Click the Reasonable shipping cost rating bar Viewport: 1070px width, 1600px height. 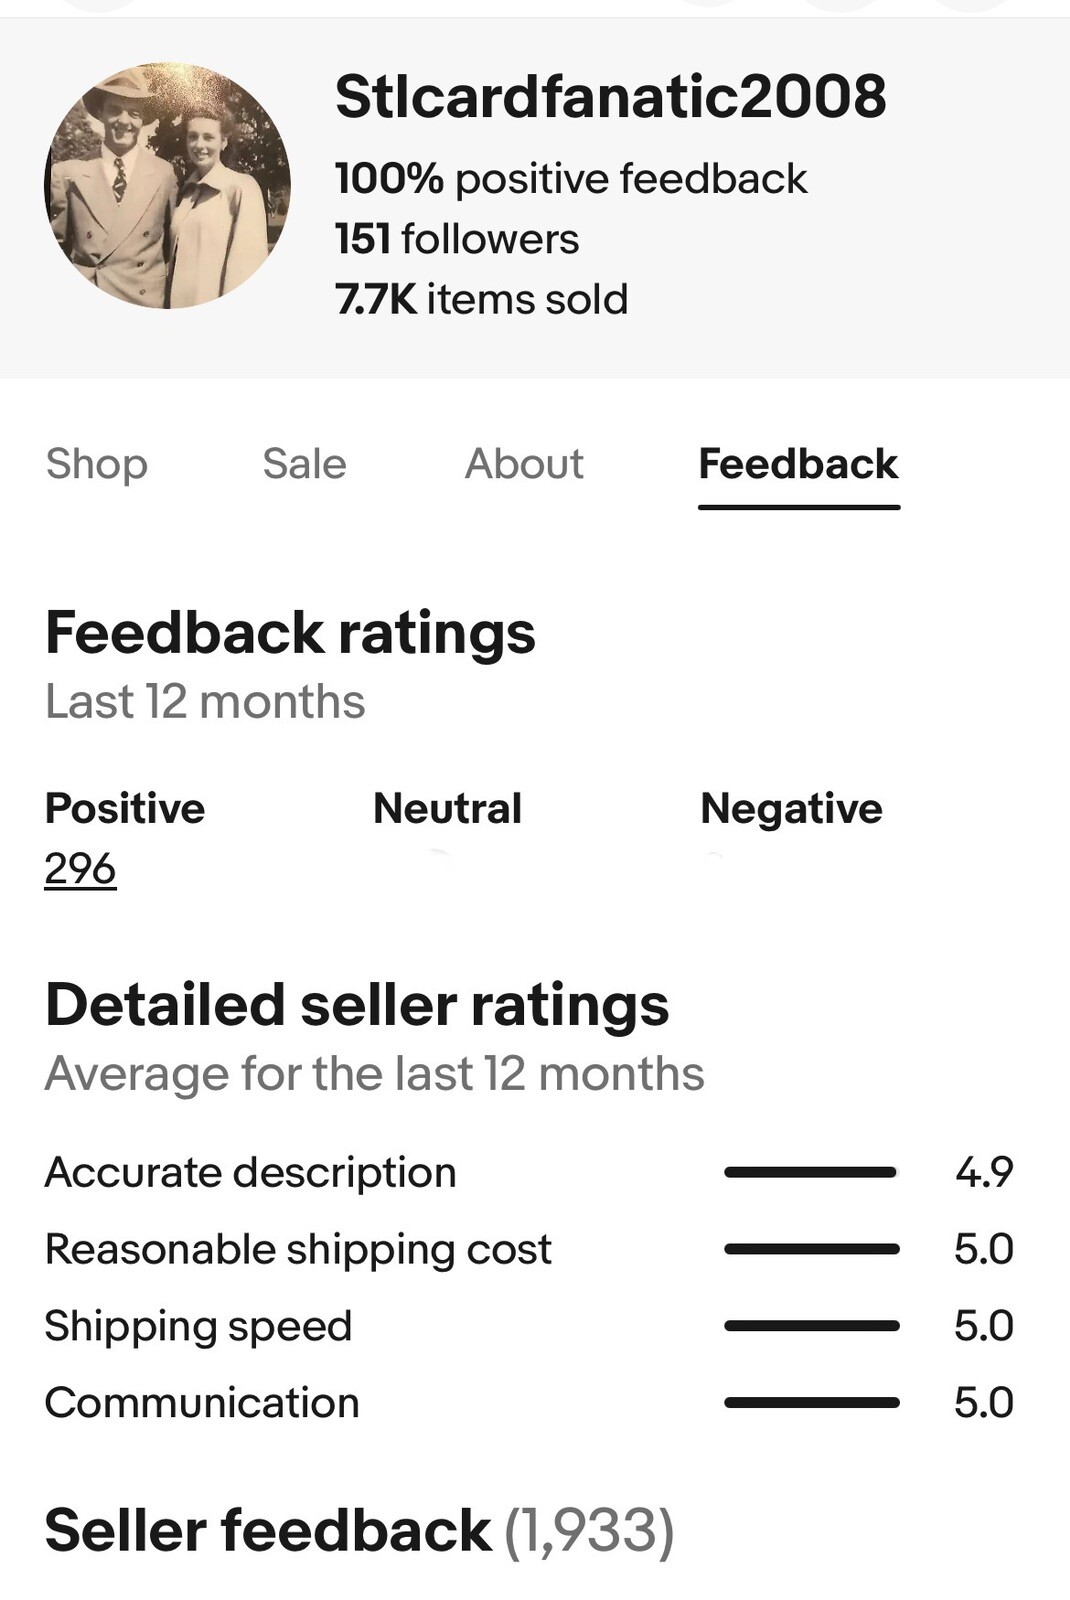click(x=811, y=1249)
